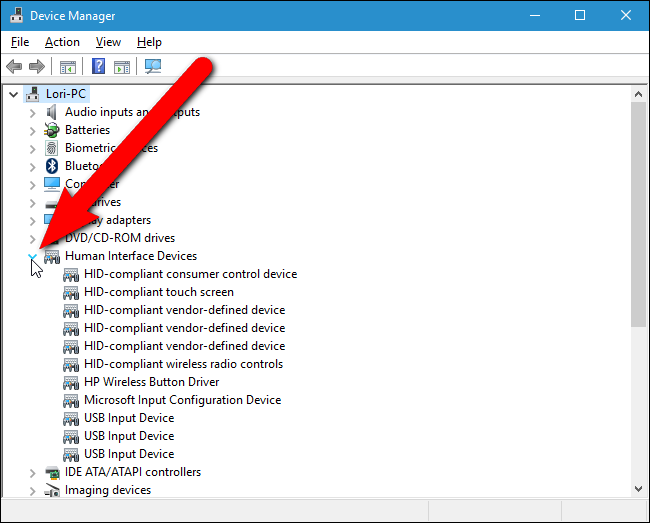Click the Imaging devices category icon
This screenshot has width=650, height=523.
click(x=52, y=490)
